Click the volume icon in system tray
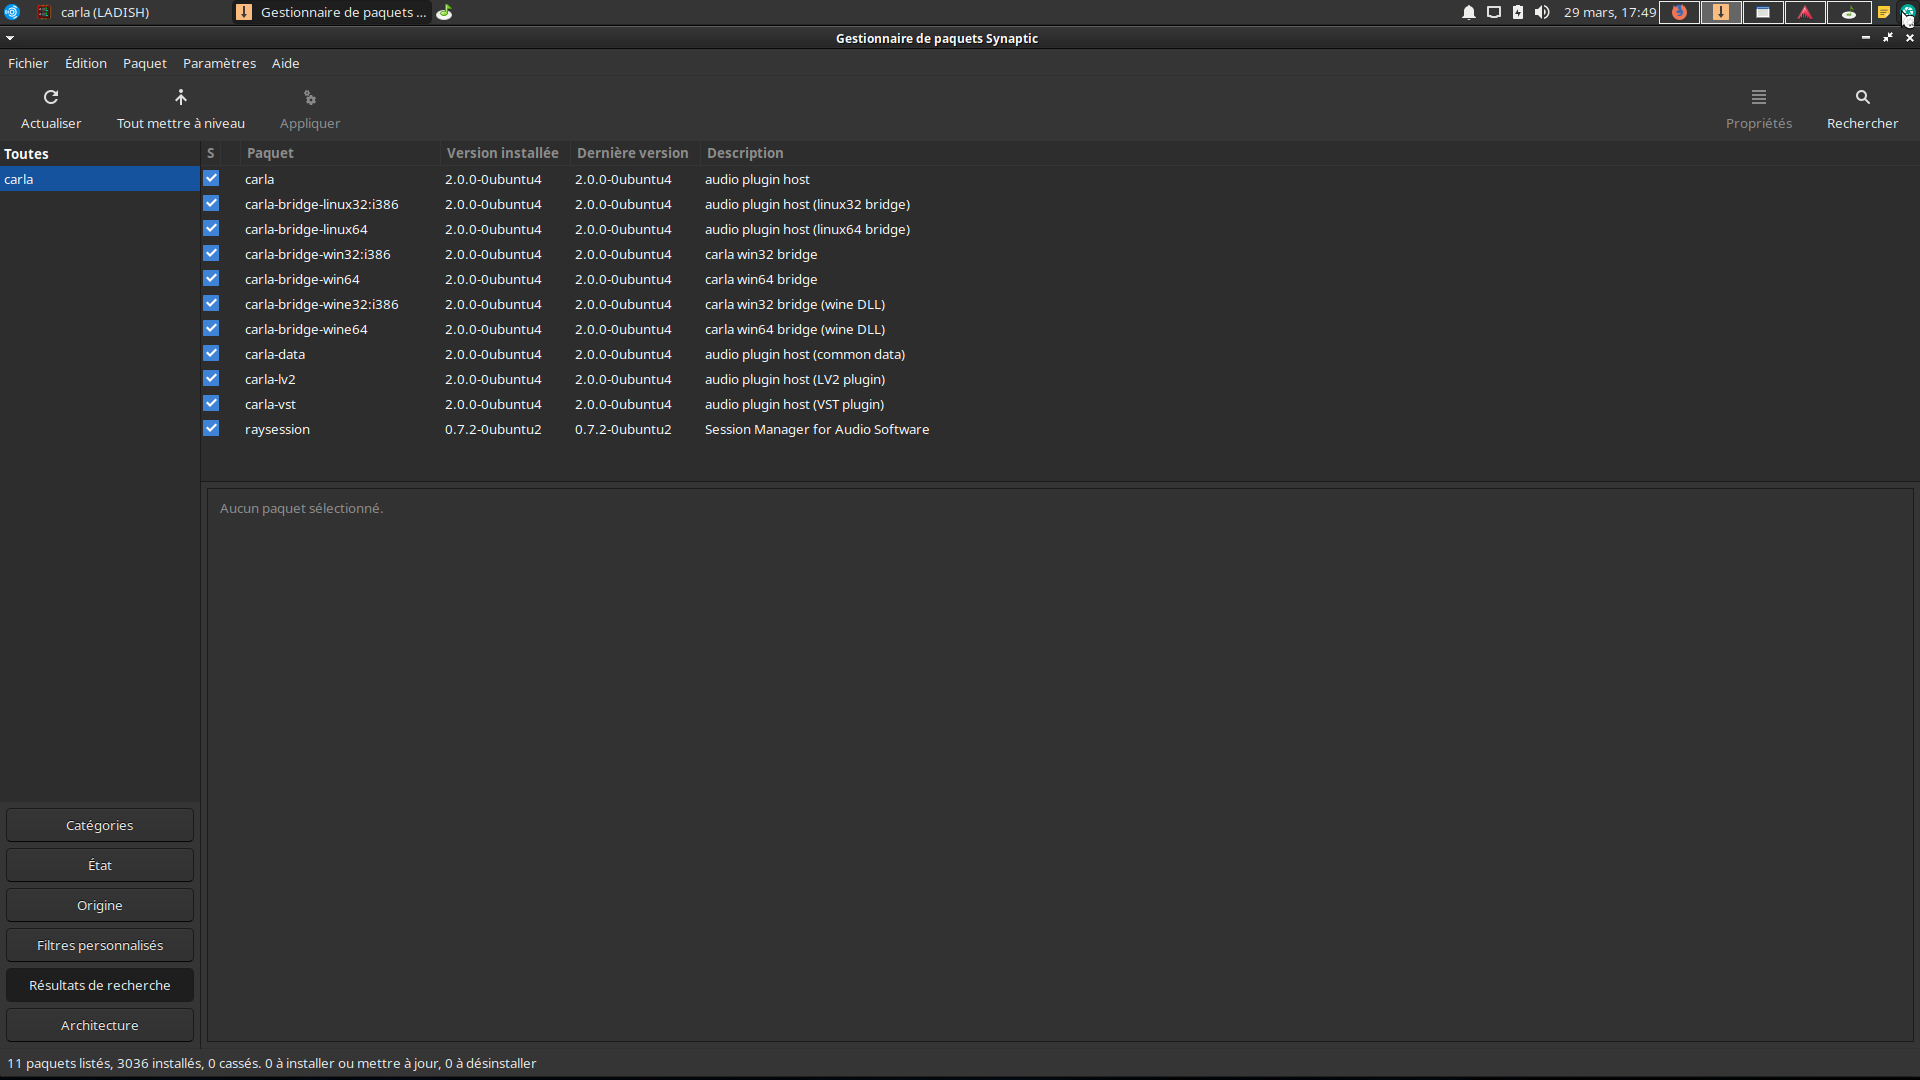The width and height of the screenshot is (1920, 1080). (1541, 12)
